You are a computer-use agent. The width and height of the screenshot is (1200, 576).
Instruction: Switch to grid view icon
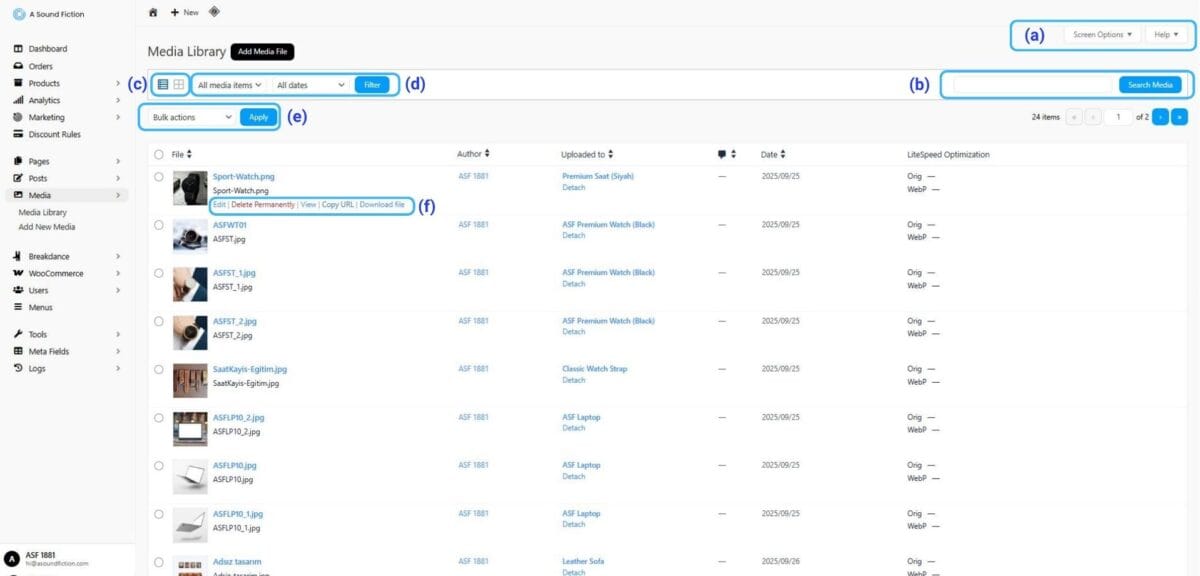coord(178,85)
